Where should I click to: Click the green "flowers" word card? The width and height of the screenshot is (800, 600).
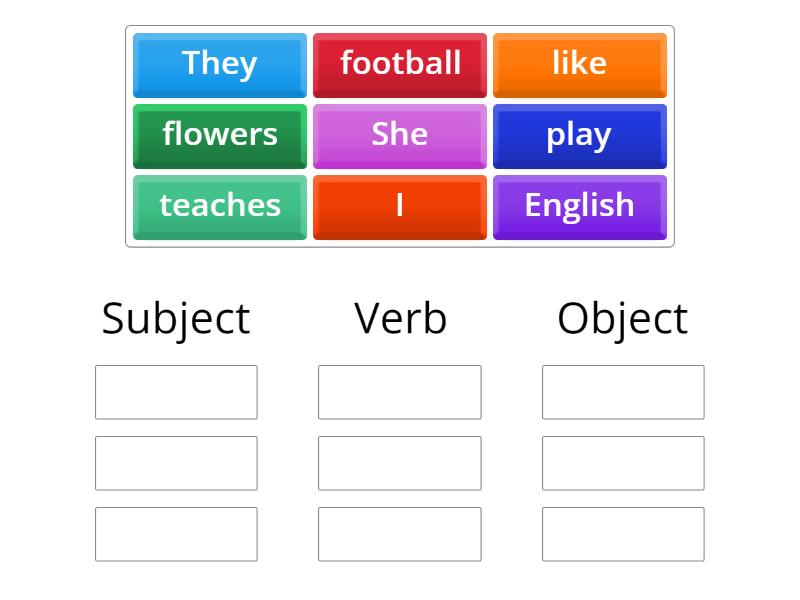[219, 135]
